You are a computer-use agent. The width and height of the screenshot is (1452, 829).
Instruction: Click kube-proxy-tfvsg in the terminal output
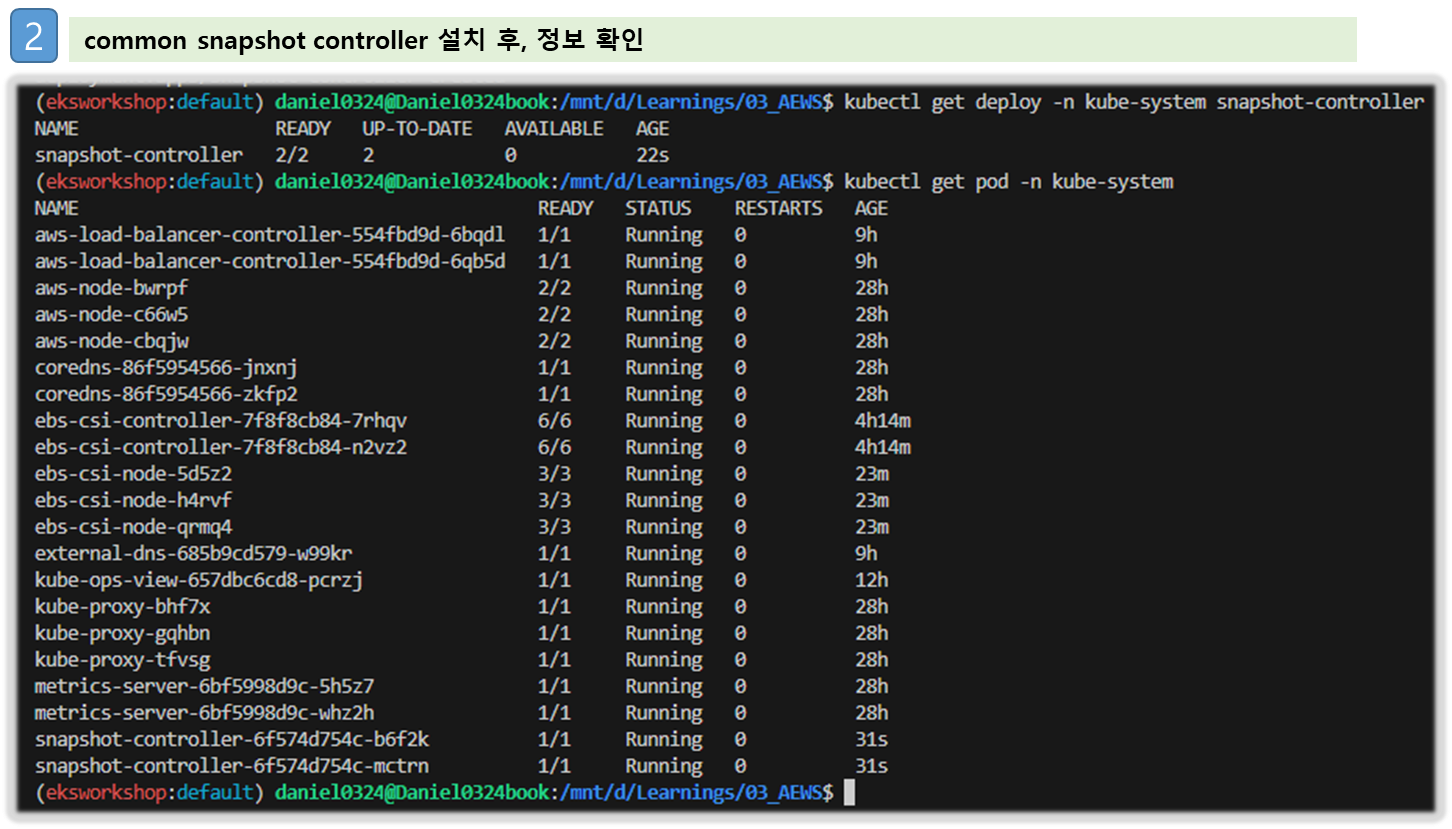[123, 659]
